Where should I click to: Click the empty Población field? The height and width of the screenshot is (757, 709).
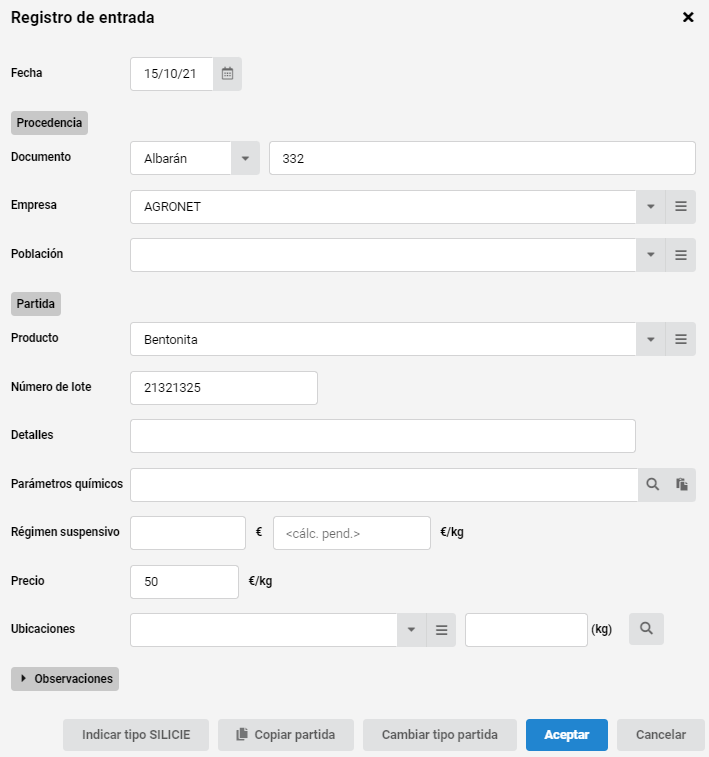(x=383, y=255)
